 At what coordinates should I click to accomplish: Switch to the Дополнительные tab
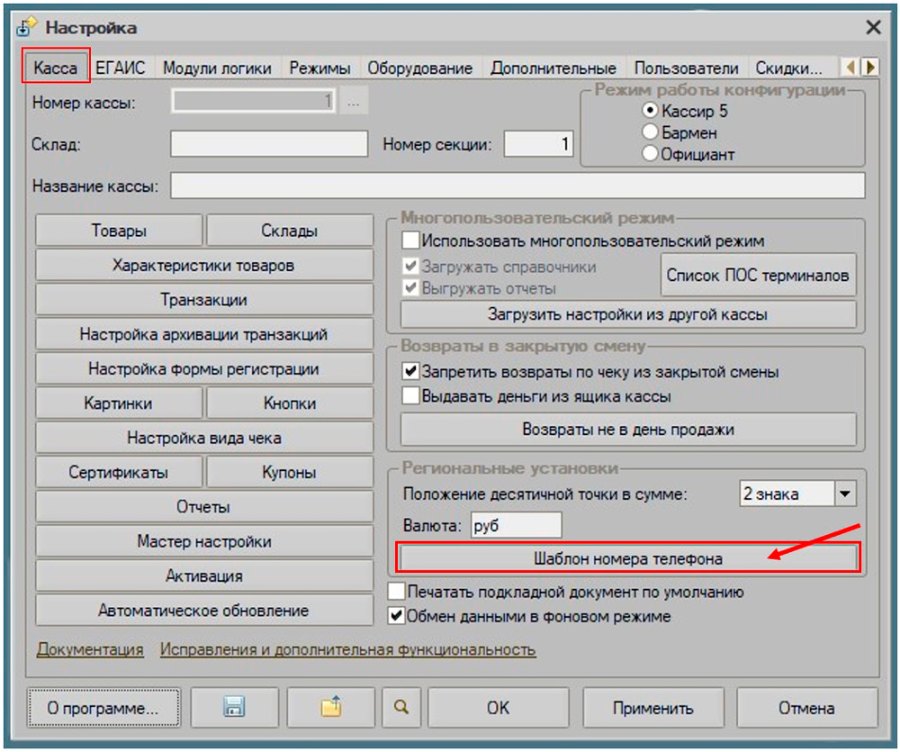click(x=553, y=68)
